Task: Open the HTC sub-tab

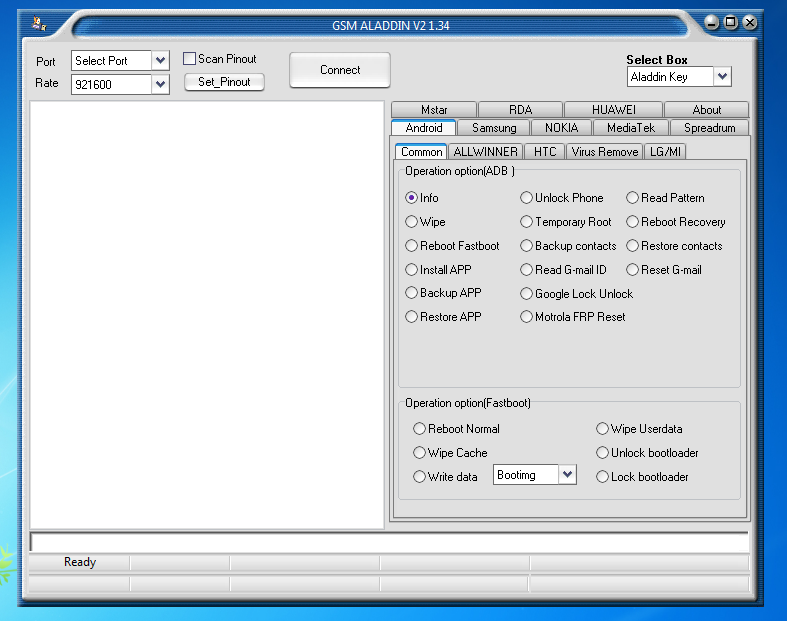Action: click(545, 152)
